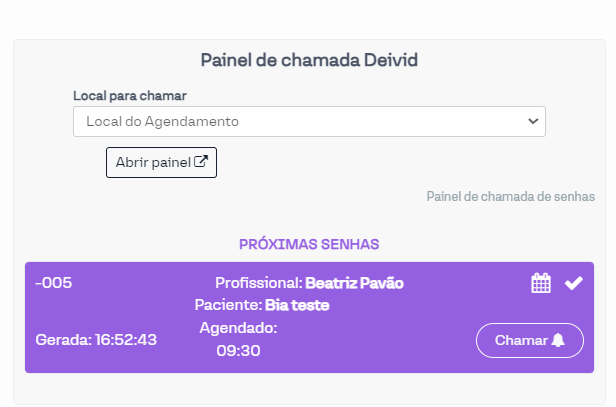
Task: Click the bell icon inside Chamar
Action: [x=558, y=340]
